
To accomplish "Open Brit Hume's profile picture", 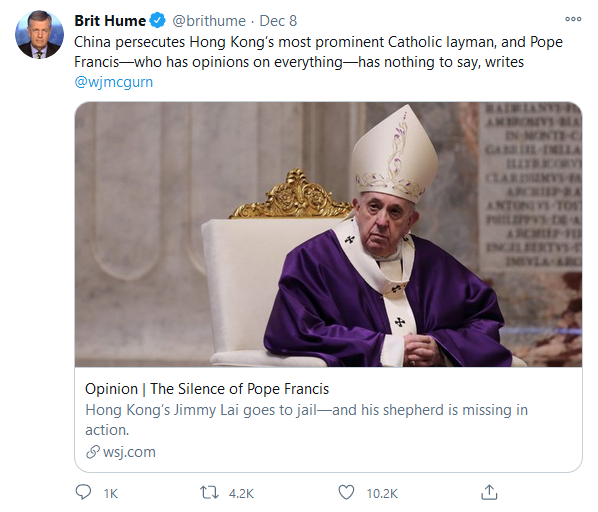I will (39, 34).
